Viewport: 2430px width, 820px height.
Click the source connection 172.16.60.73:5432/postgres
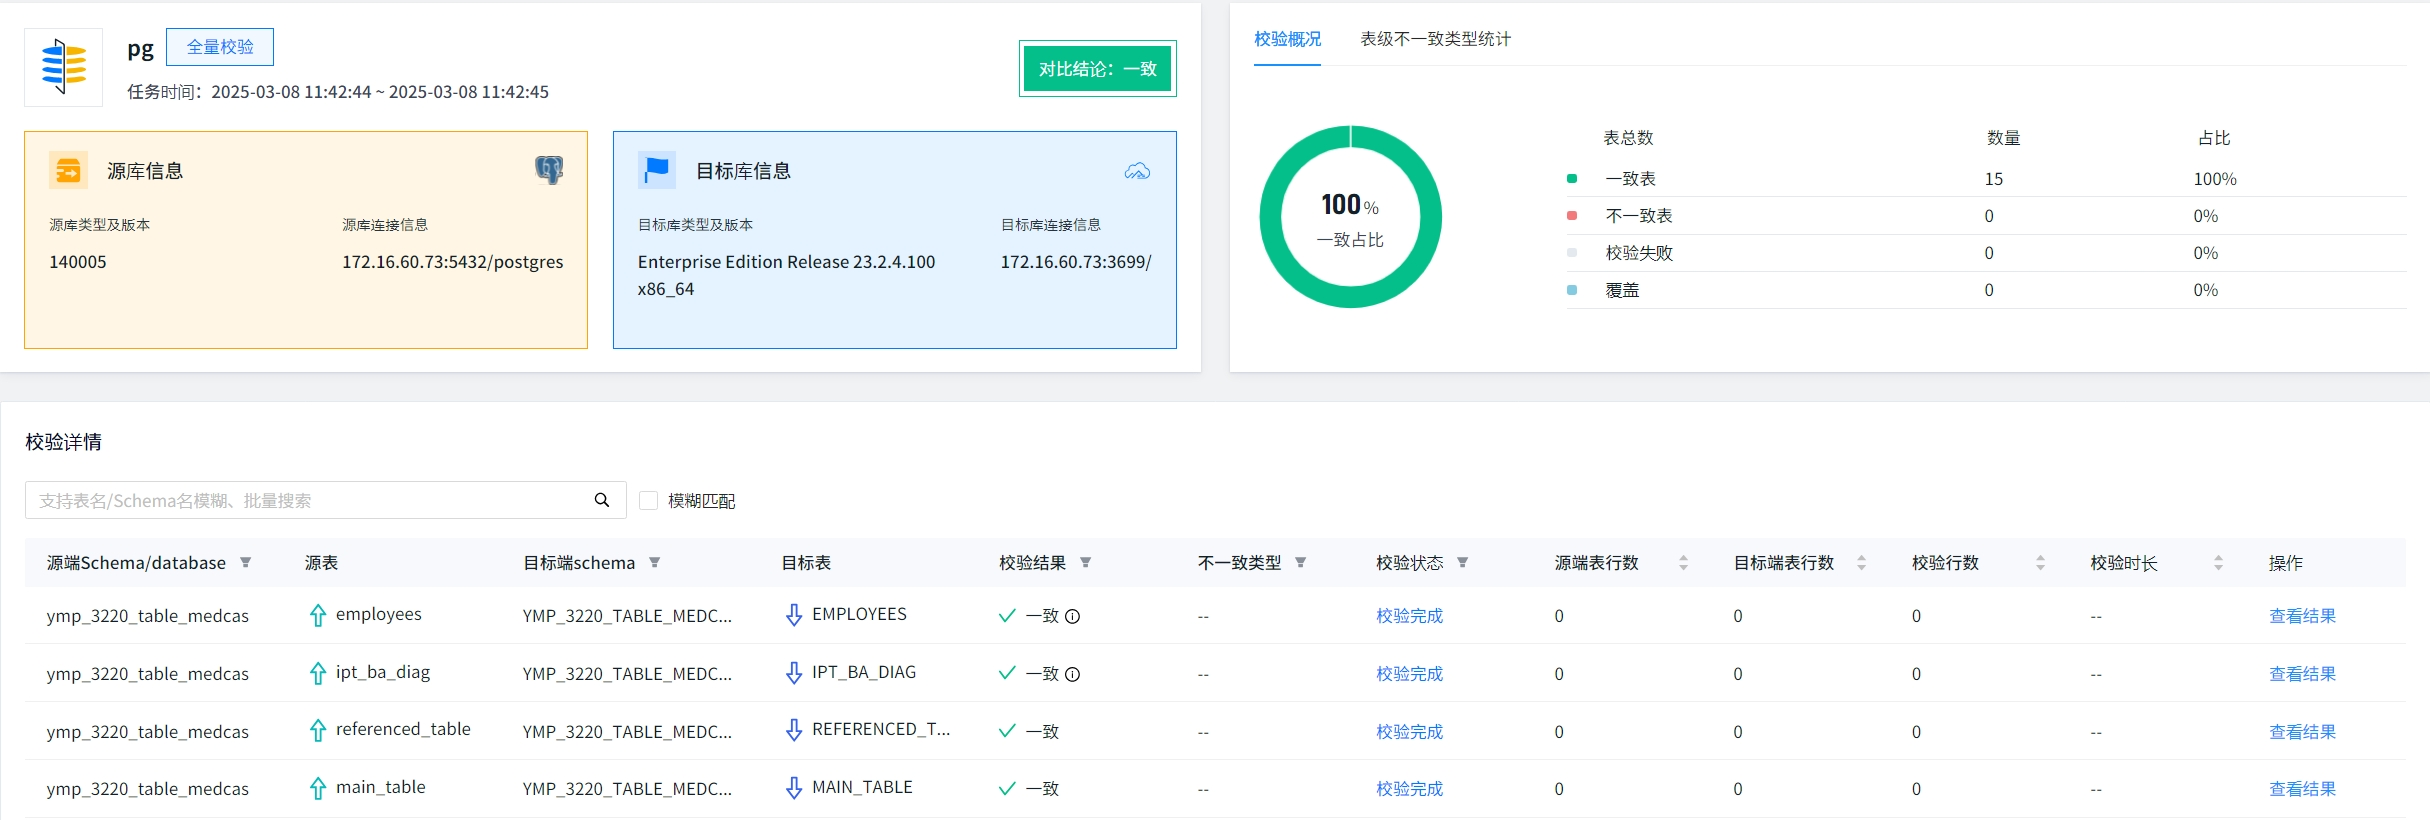point(452,262)
